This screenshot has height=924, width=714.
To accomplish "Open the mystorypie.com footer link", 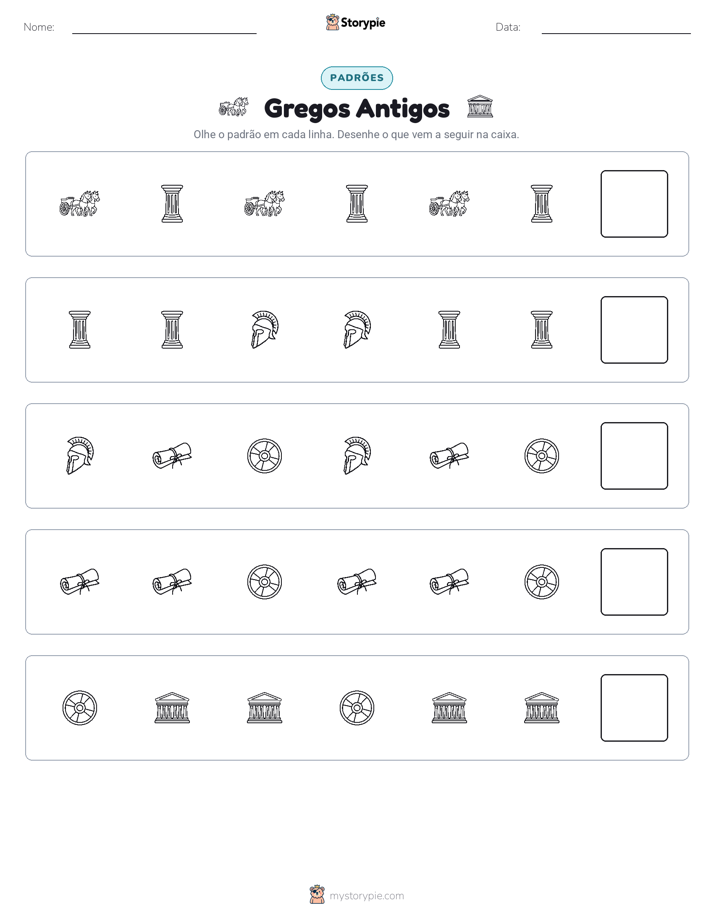I will point(366,896).
